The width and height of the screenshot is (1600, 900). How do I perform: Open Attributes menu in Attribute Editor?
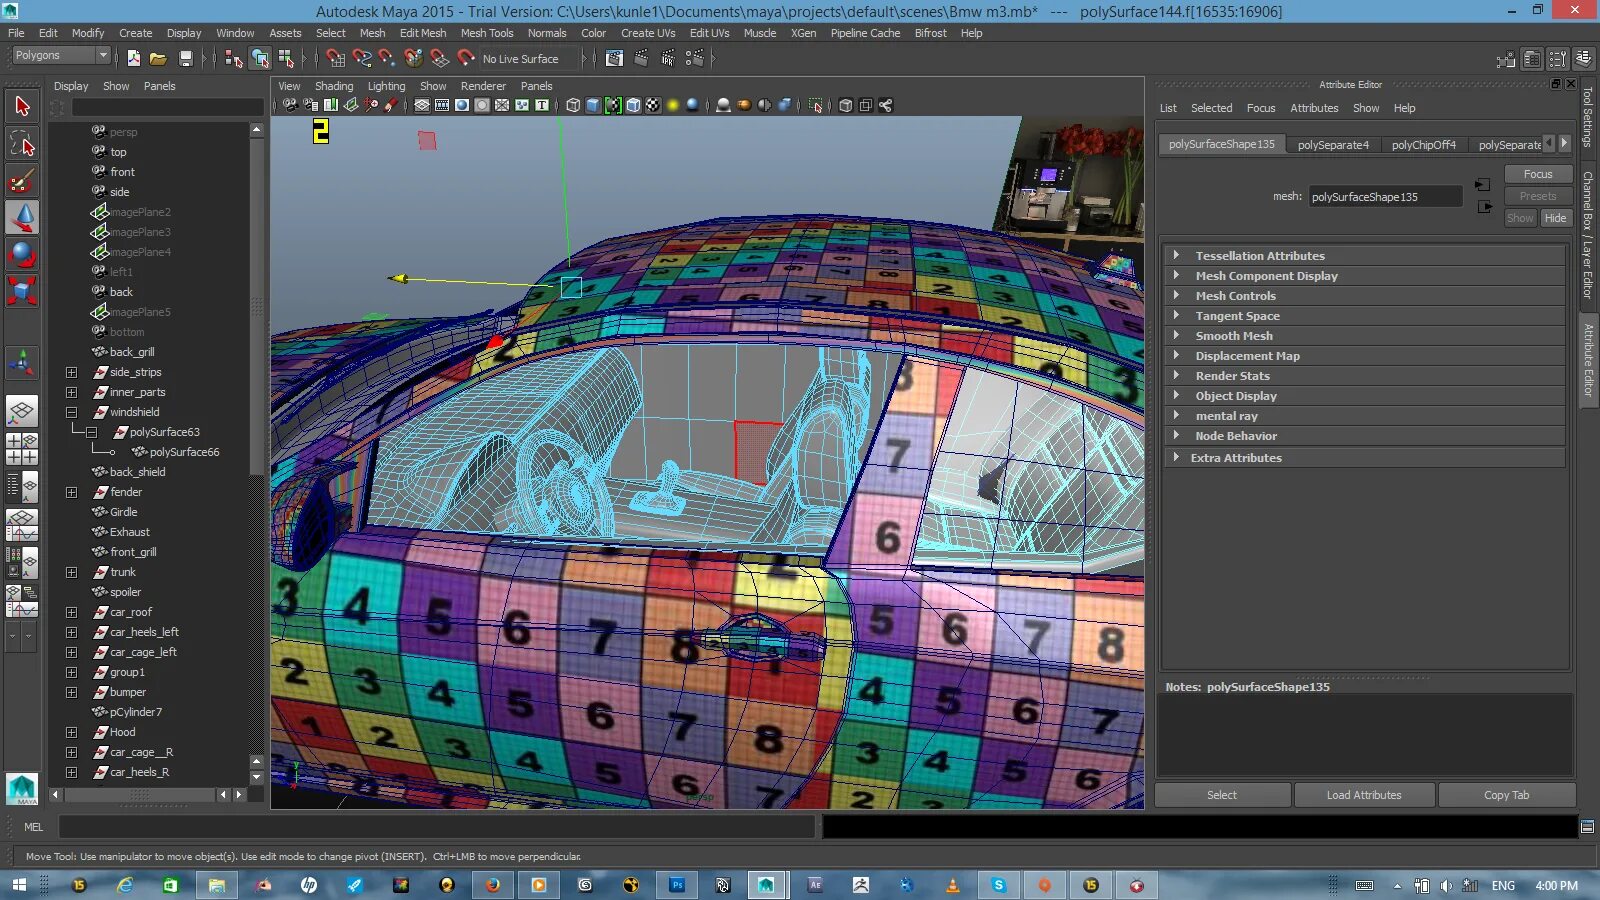coord(1314,108)
